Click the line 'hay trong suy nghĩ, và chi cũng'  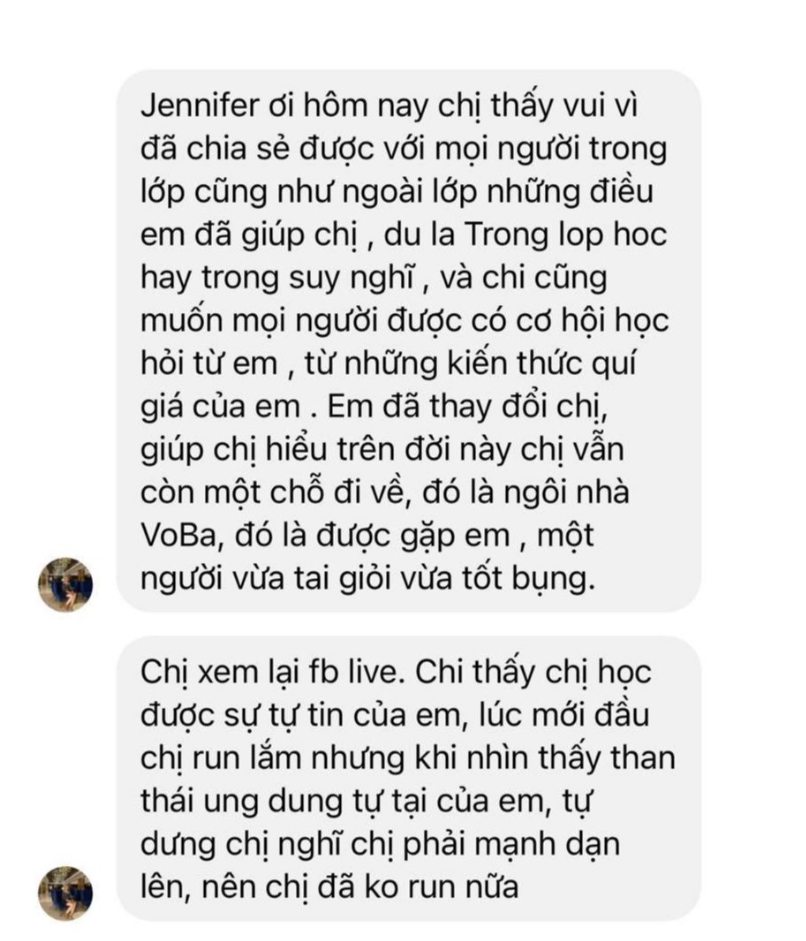click(x=373, y=278)
